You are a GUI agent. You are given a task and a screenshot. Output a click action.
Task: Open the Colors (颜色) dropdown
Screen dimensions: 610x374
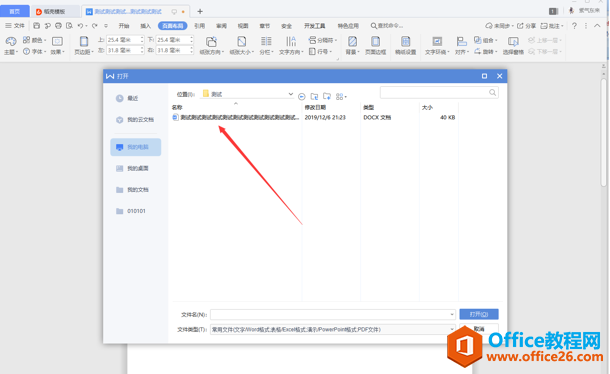pyautogui.click(x=34, y=40)
